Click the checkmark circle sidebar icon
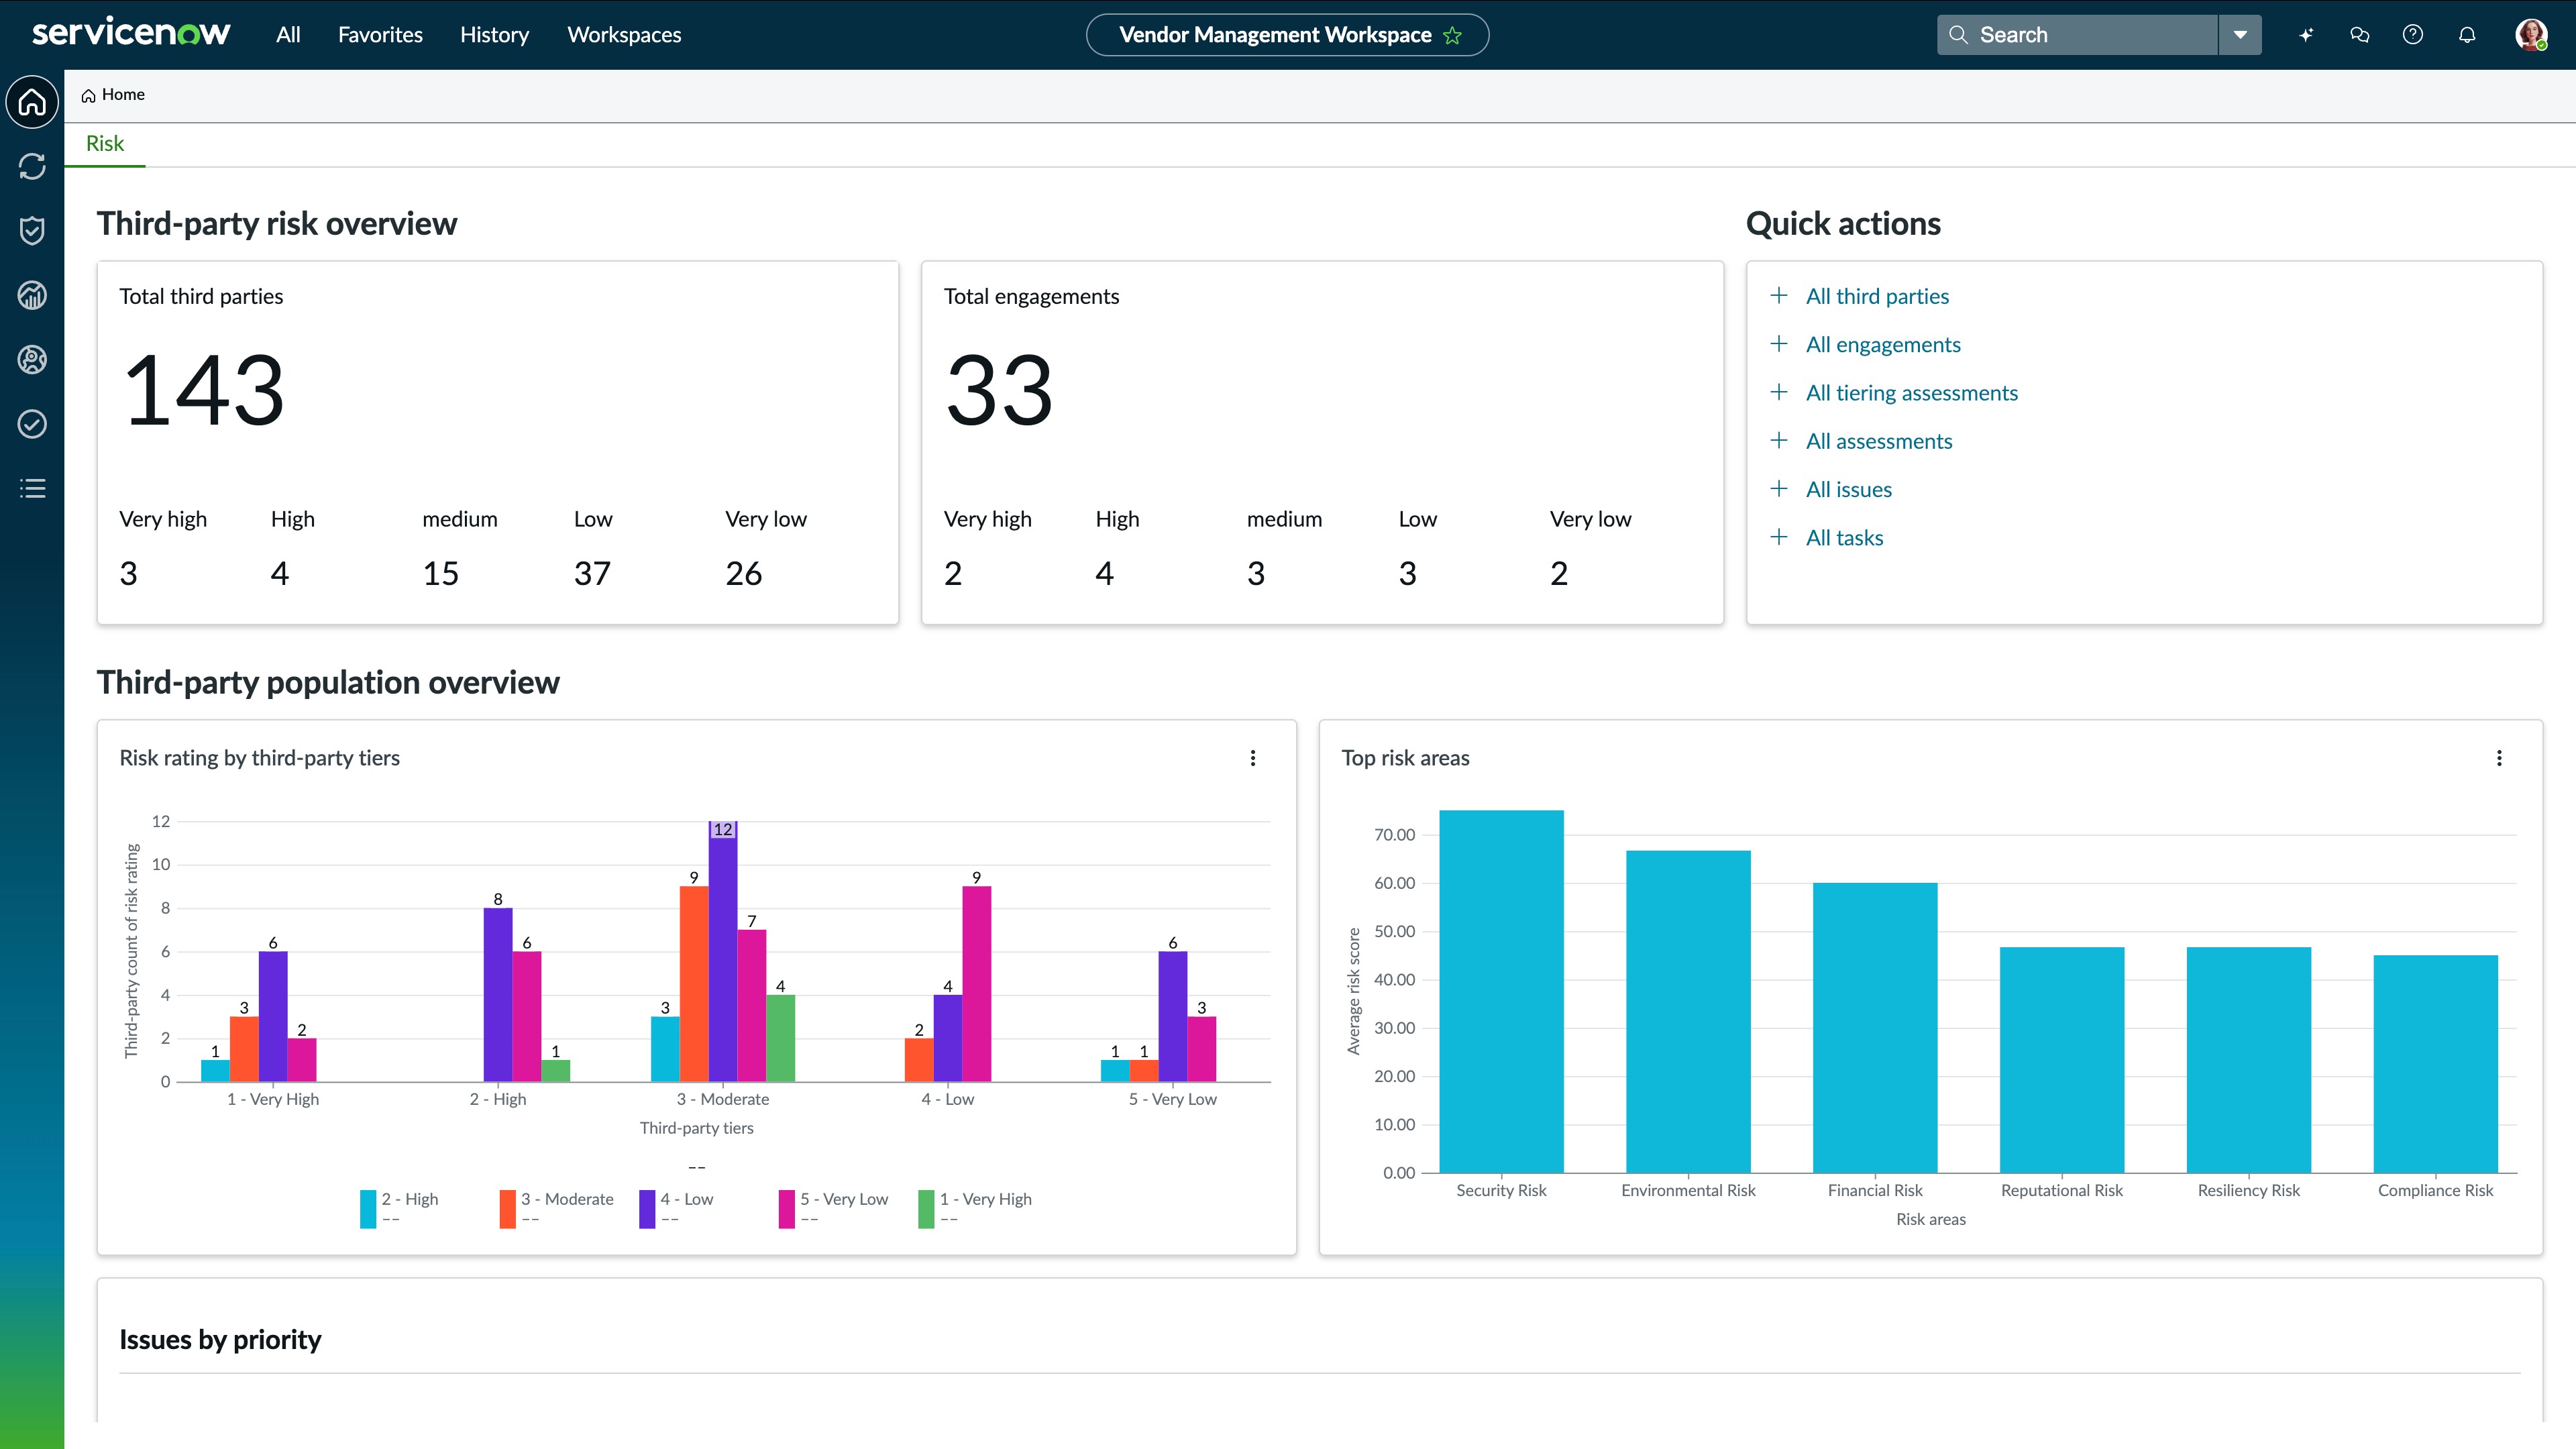 32,424
